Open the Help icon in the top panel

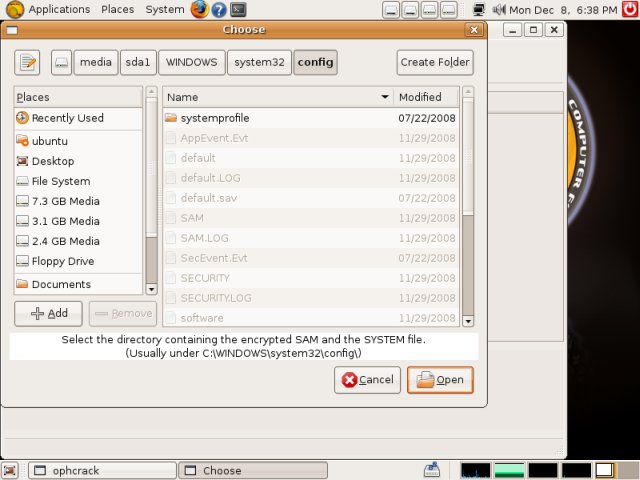pos(219,10)
